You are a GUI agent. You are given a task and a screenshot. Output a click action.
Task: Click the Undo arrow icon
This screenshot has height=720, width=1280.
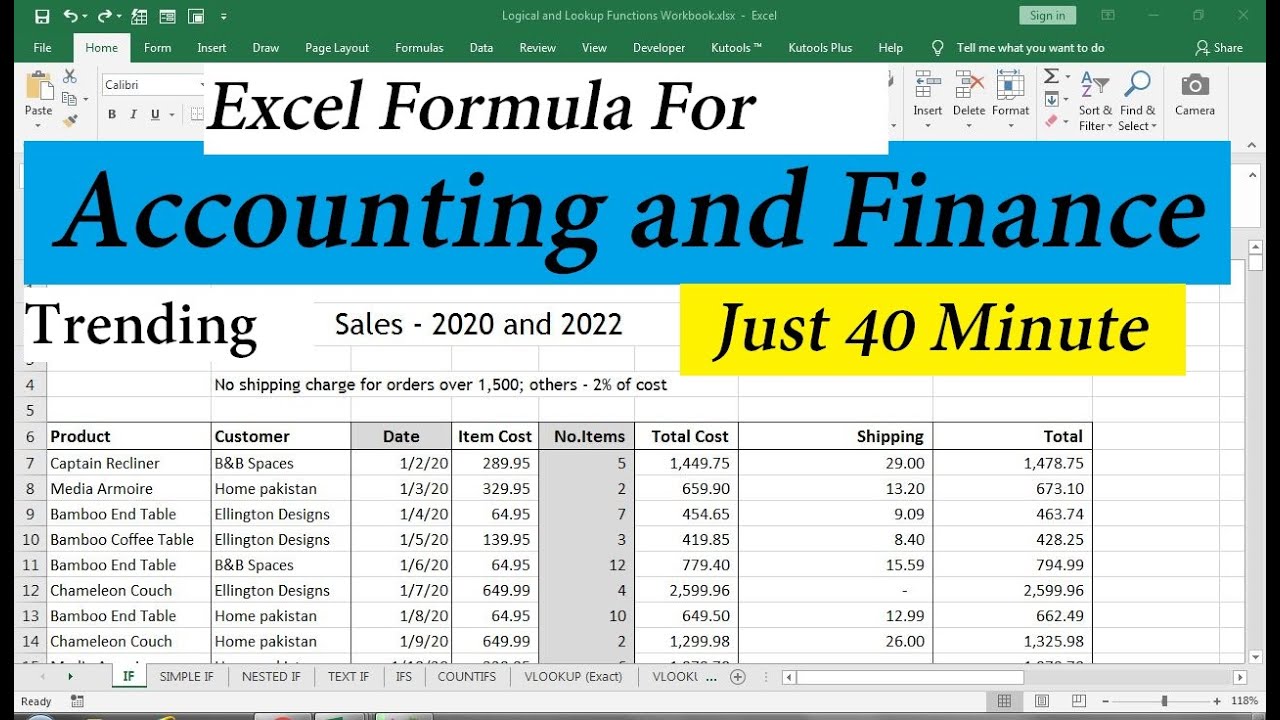pos(70,16)
